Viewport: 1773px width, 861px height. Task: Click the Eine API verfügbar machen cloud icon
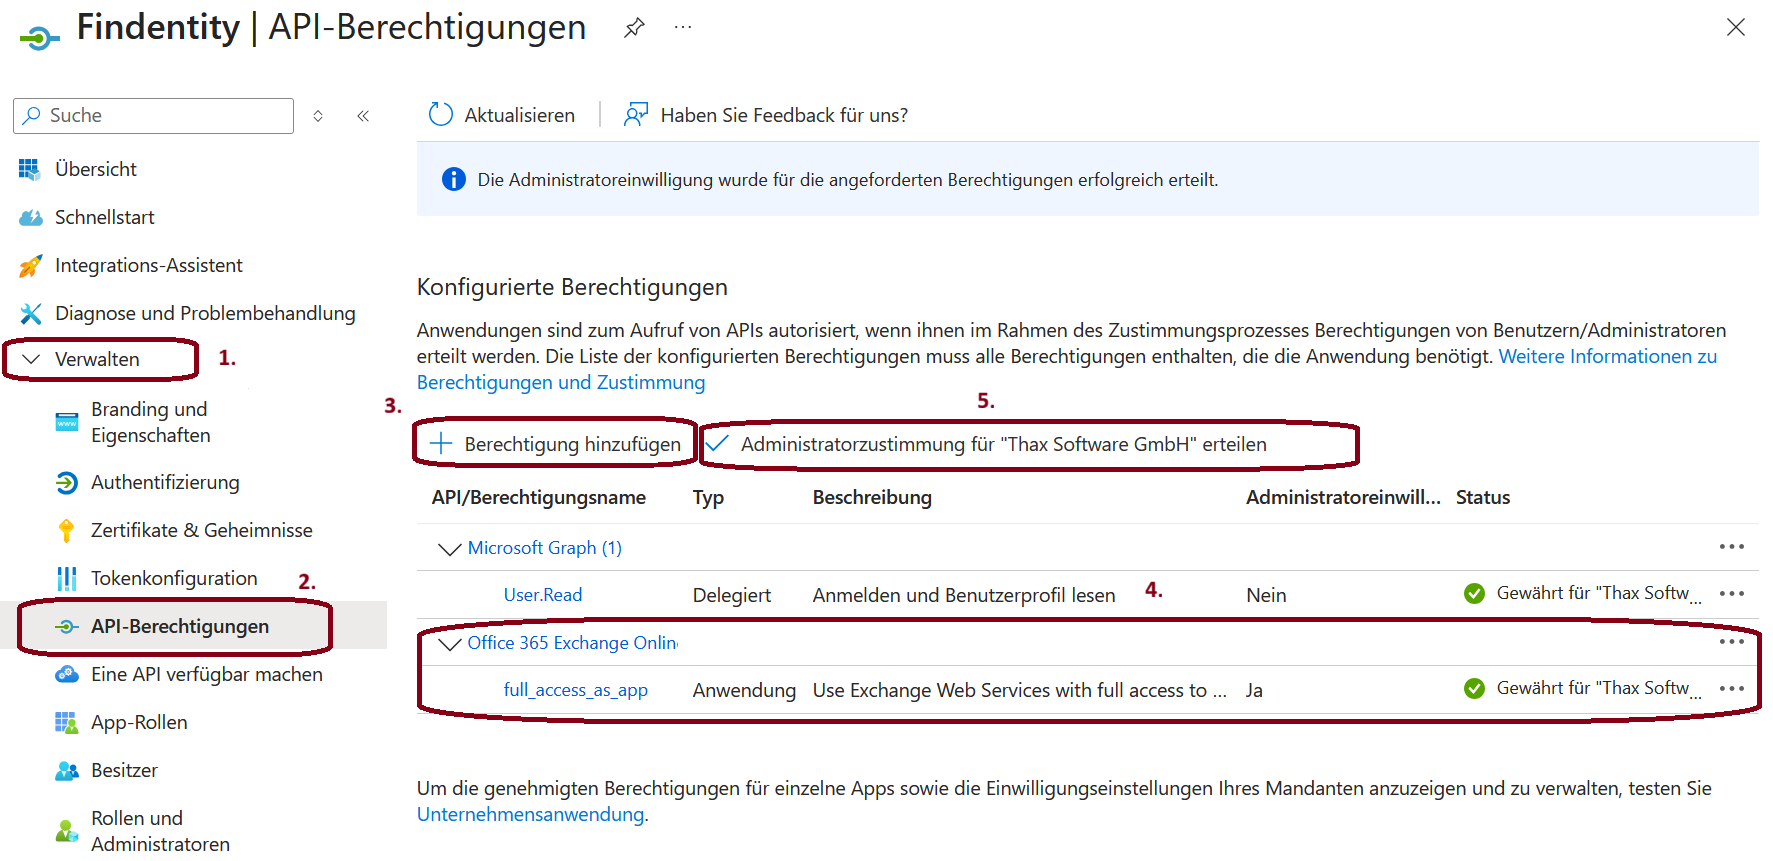67,674
